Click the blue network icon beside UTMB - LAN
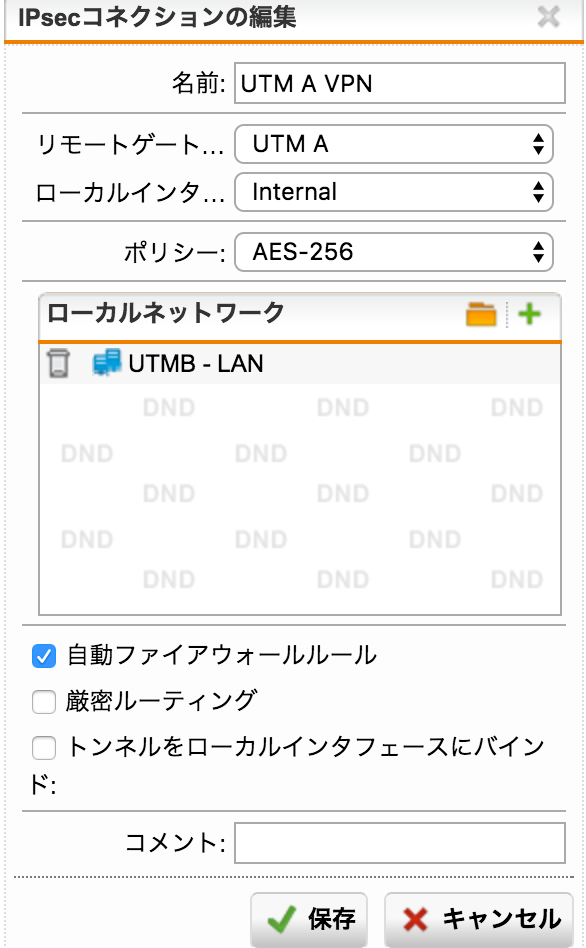Viewport: 586px width, 948px height. click(x=106, y=363)
